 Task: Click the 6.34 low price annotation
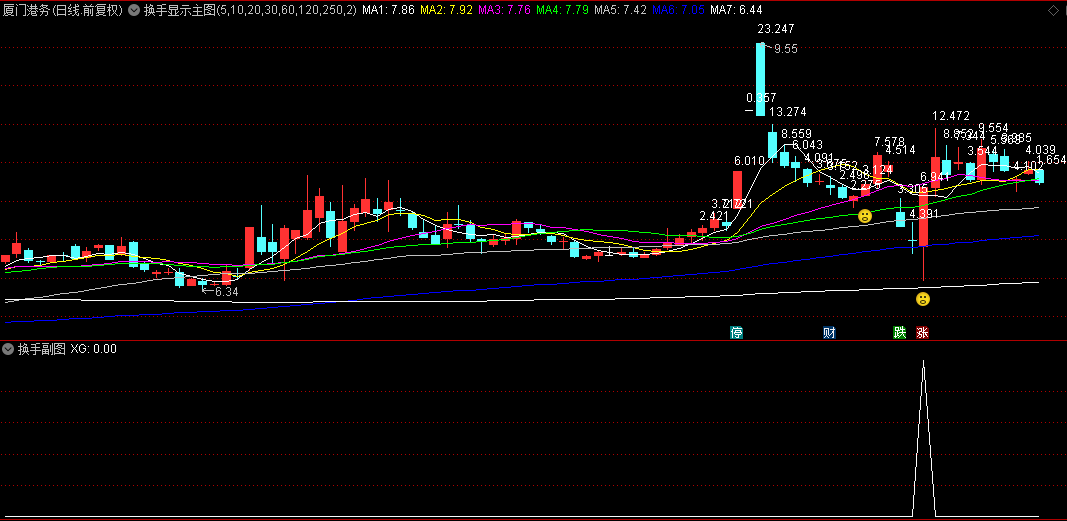[227, 291]
